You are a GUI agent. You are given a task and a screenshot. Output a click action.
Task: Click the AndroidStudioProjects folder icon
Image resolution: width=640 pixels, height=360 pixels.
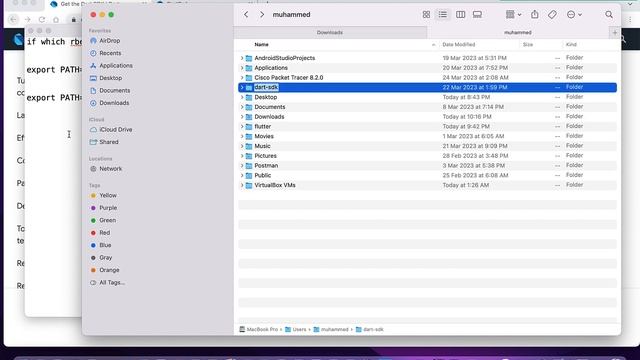pos(249,58)
